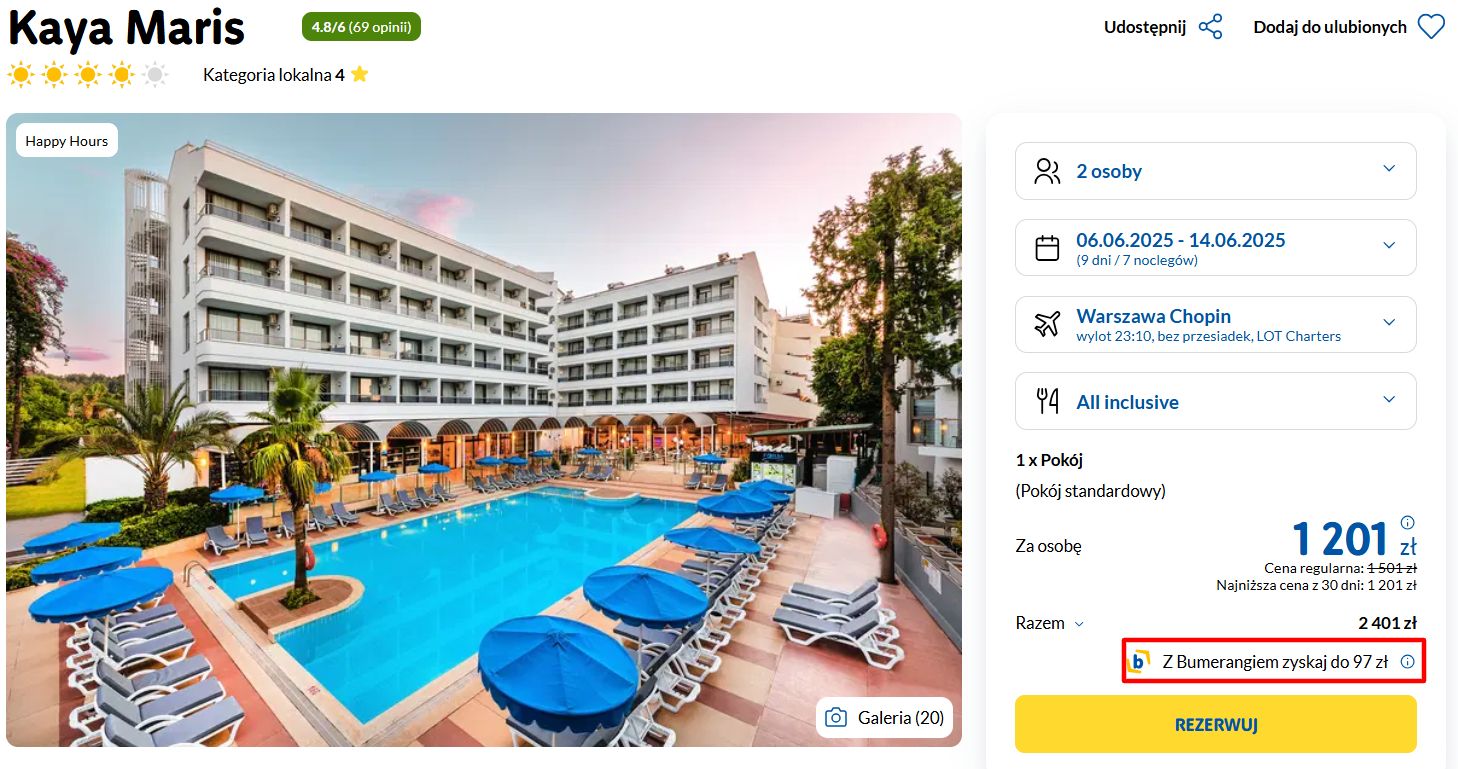
Task: Click the people icon in the 2 osoby field
Action: point(1047,171)
